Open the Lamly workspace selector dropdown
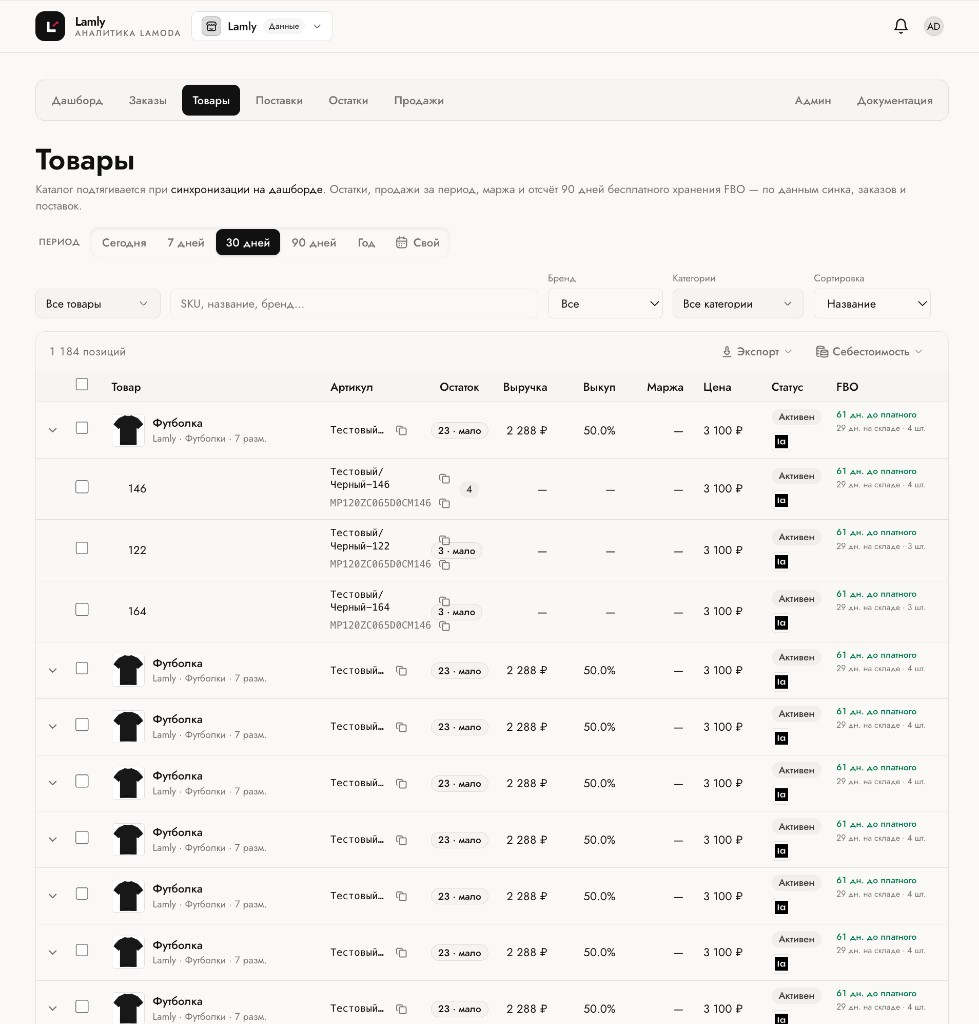Viewport: 979px width, 1024px height. click(x=262, y=26)
